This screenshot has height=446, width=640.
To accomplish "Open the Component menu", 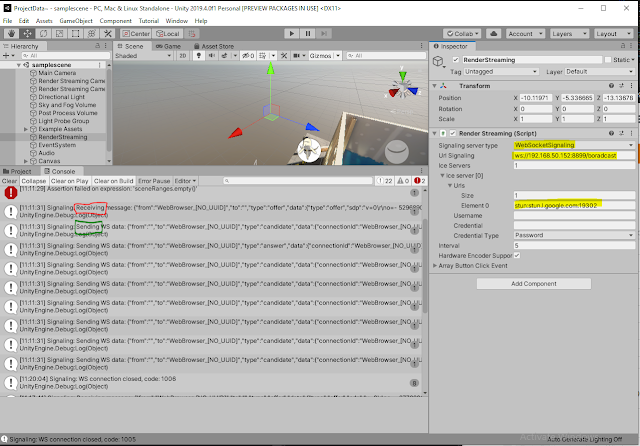I will tap(116, 21).
